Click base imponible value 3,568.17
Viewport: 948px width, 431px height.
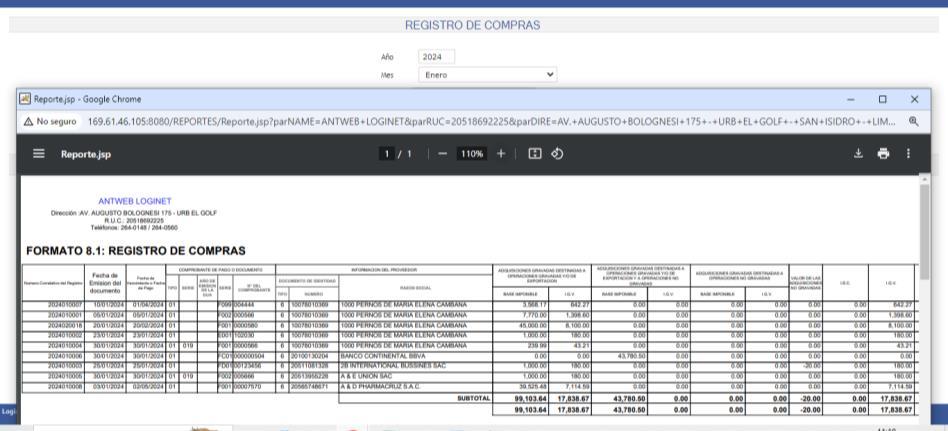tap(533, 305)
